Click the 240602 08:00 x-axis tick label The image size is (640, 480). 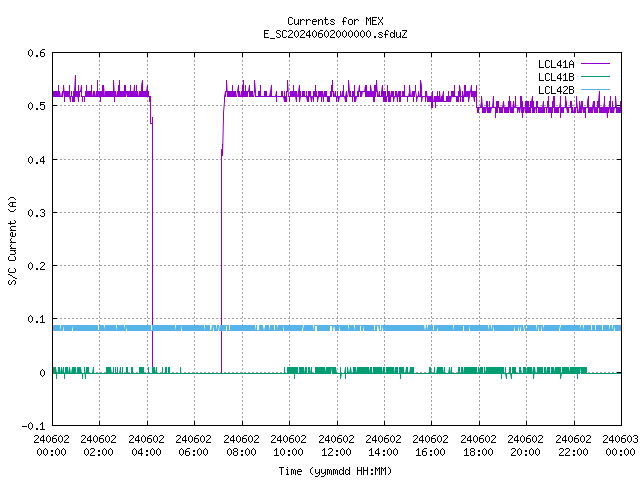(241, 445)
